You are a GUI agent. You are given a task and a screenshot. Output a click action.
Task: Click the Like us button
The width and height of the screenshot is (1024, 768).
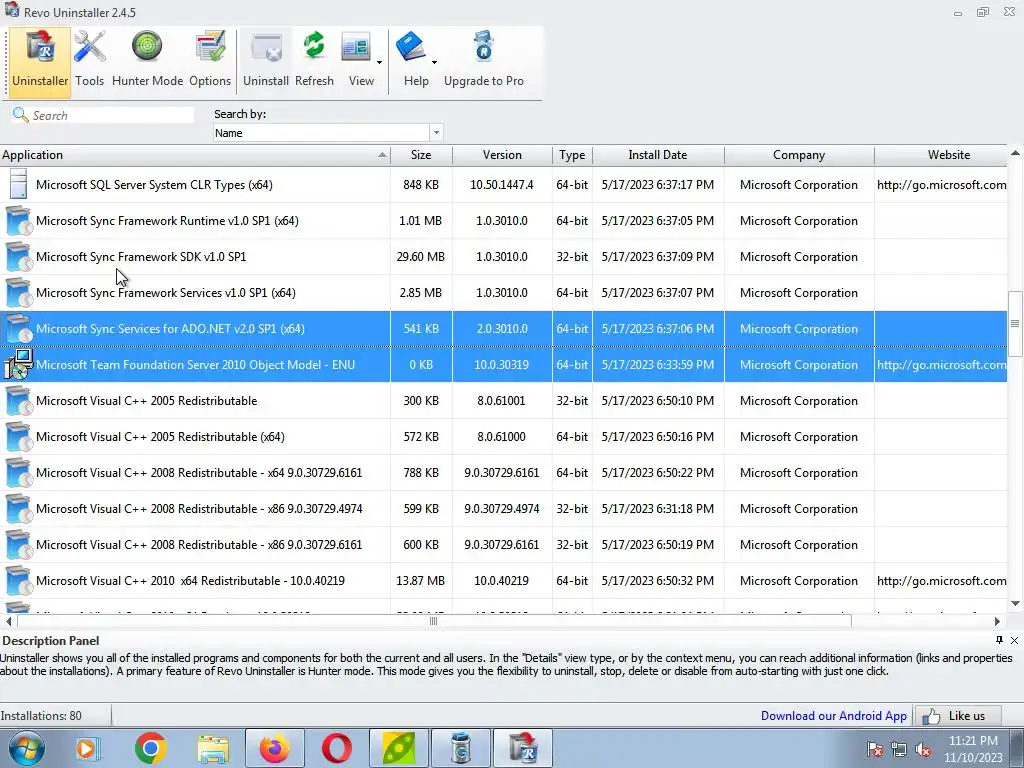(958, 716)
